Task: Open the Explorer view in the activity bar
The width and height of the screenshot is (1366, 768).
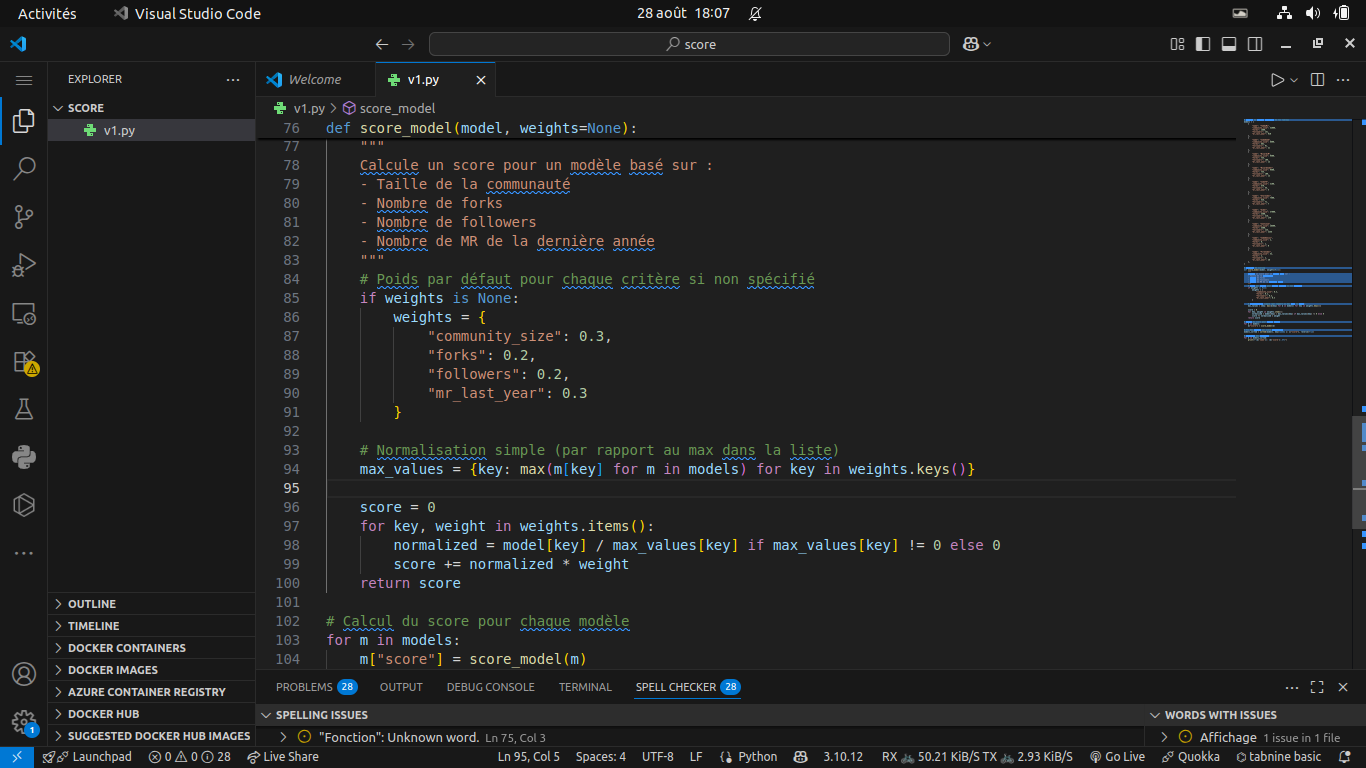Action: pyautogui.click(x=24, y=122)
